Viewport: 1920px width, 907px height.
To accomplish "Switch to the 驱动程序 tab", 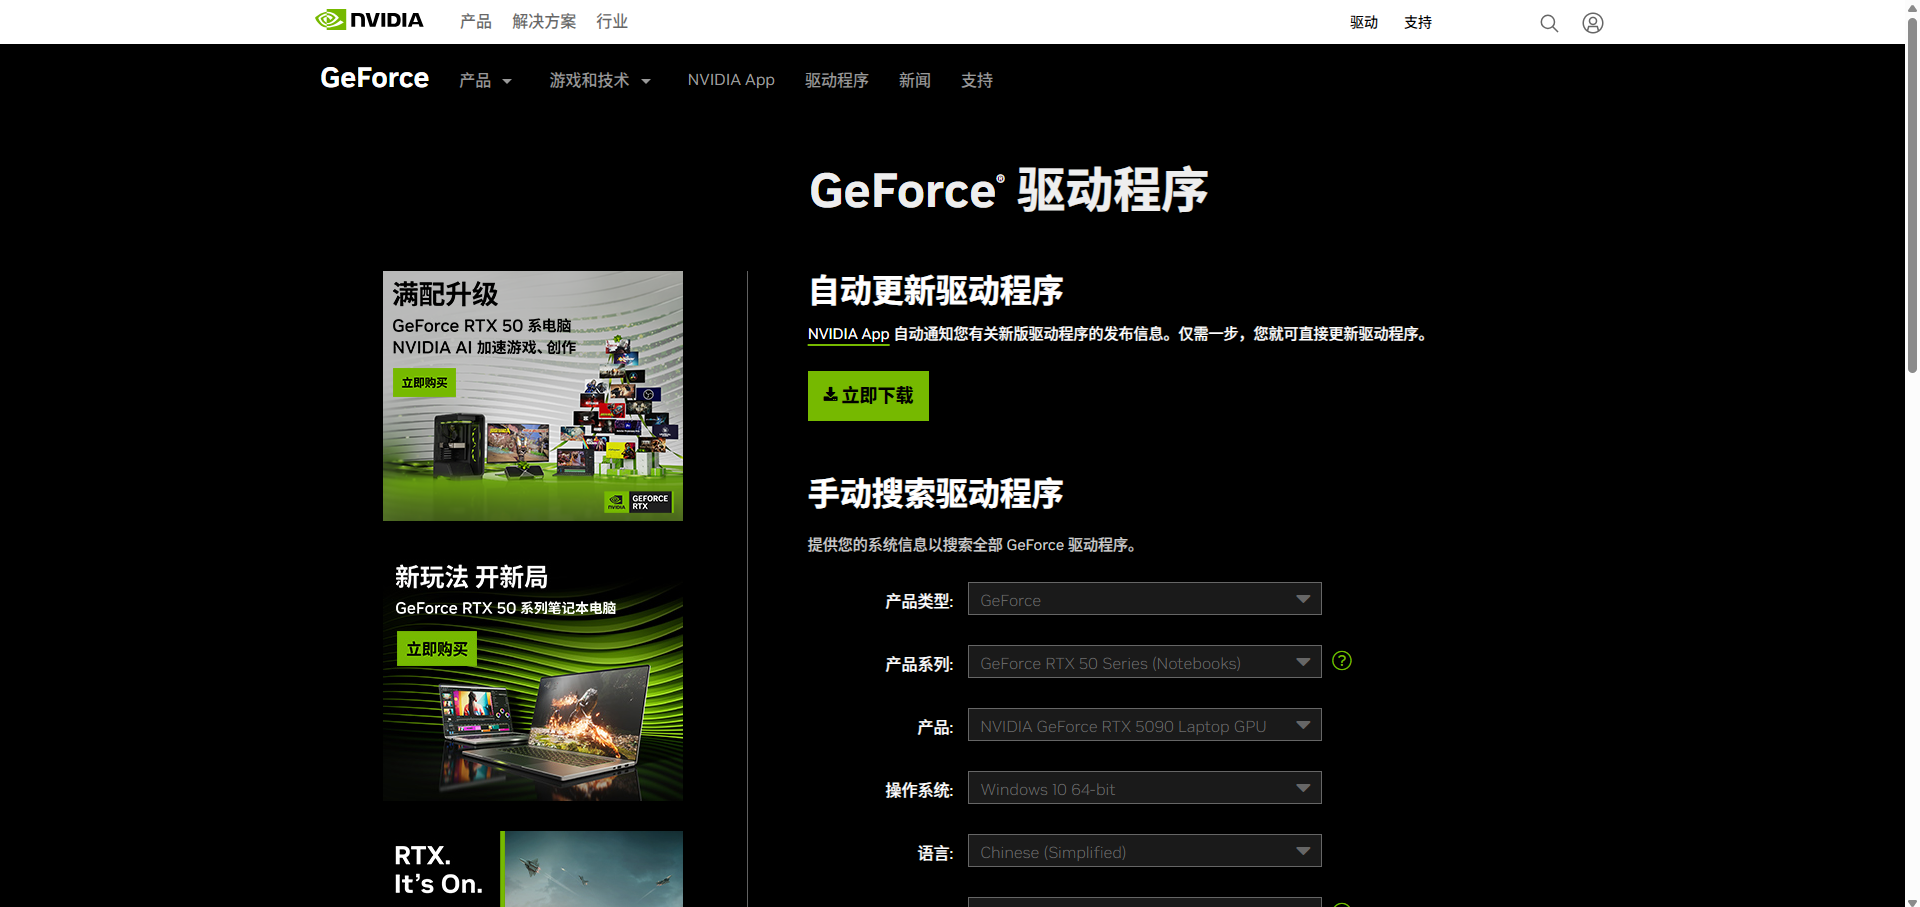I will 837,80.
